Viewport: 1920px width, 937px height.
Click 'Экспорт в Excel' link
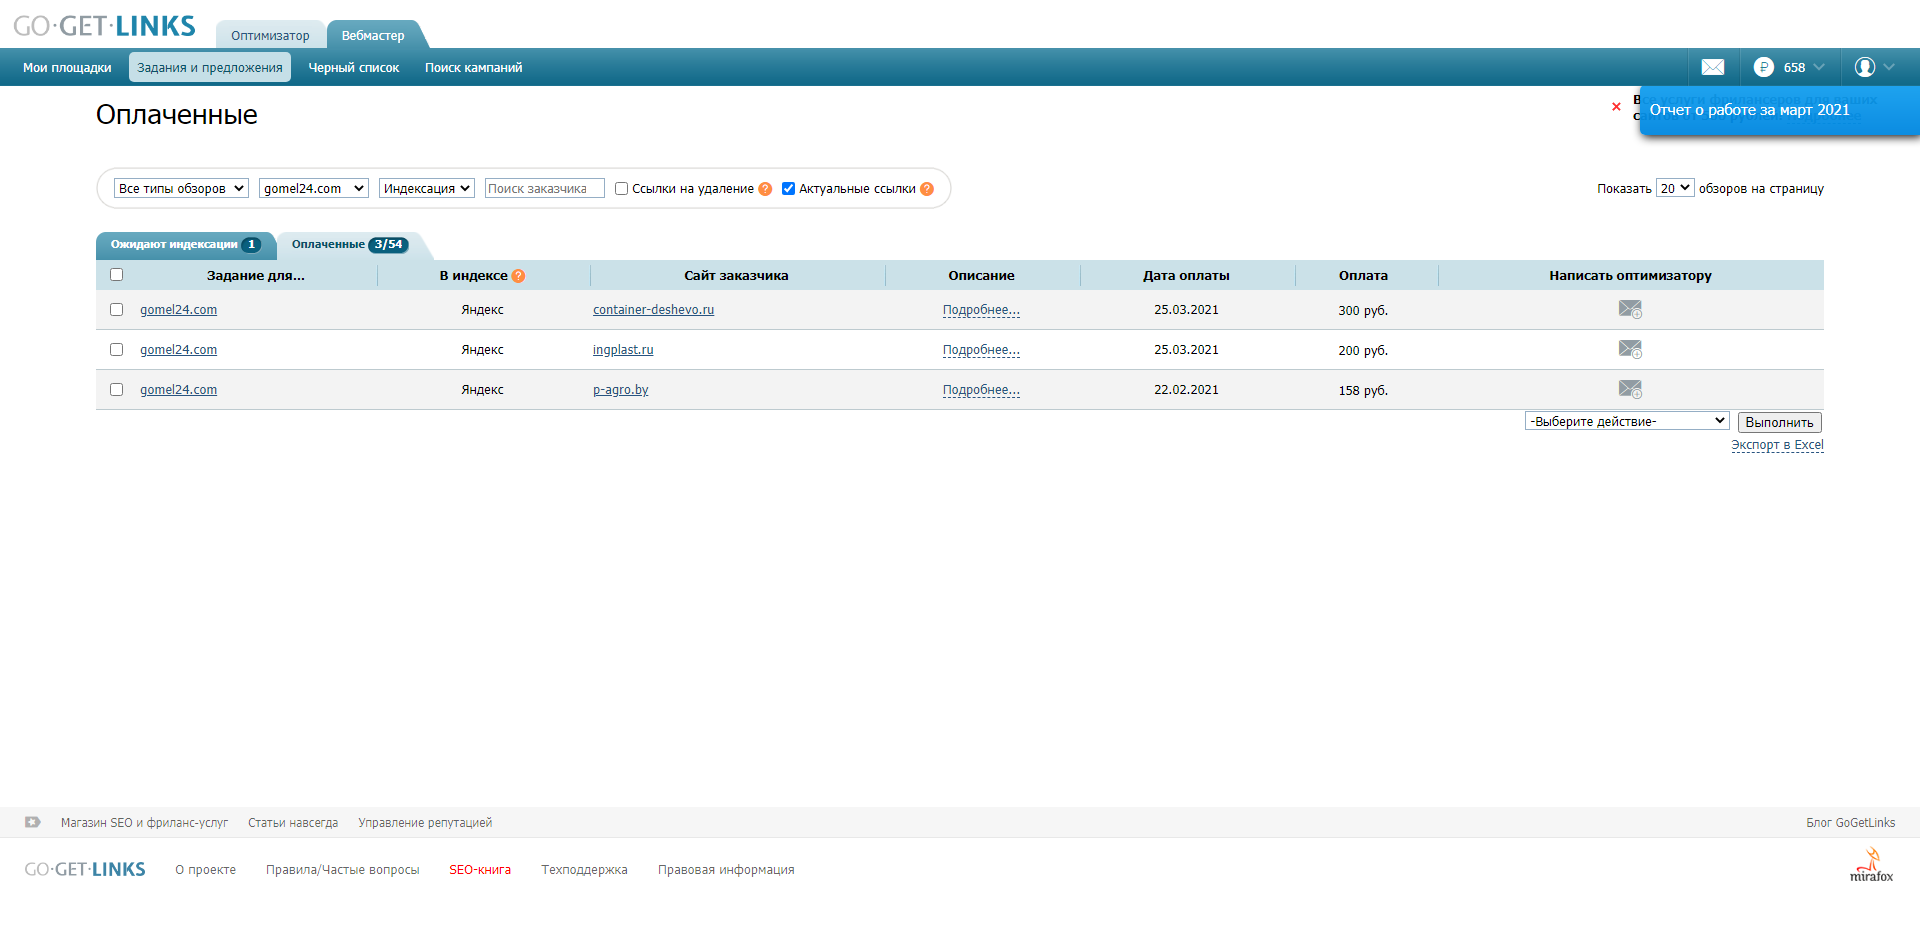(x=1777, y=445)
